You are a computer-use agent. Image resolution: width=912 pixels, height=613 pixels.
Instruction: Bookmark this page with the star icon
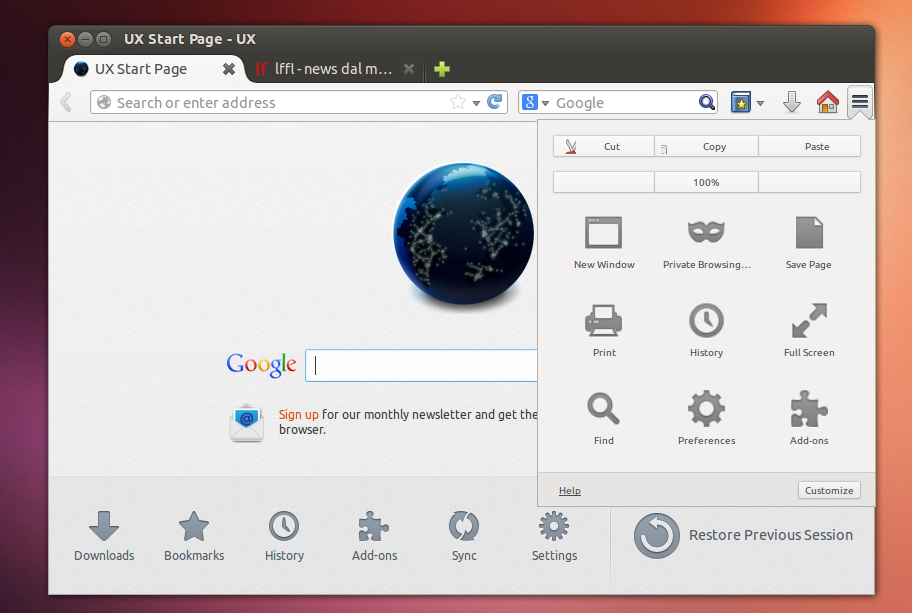tap(458, 102)
